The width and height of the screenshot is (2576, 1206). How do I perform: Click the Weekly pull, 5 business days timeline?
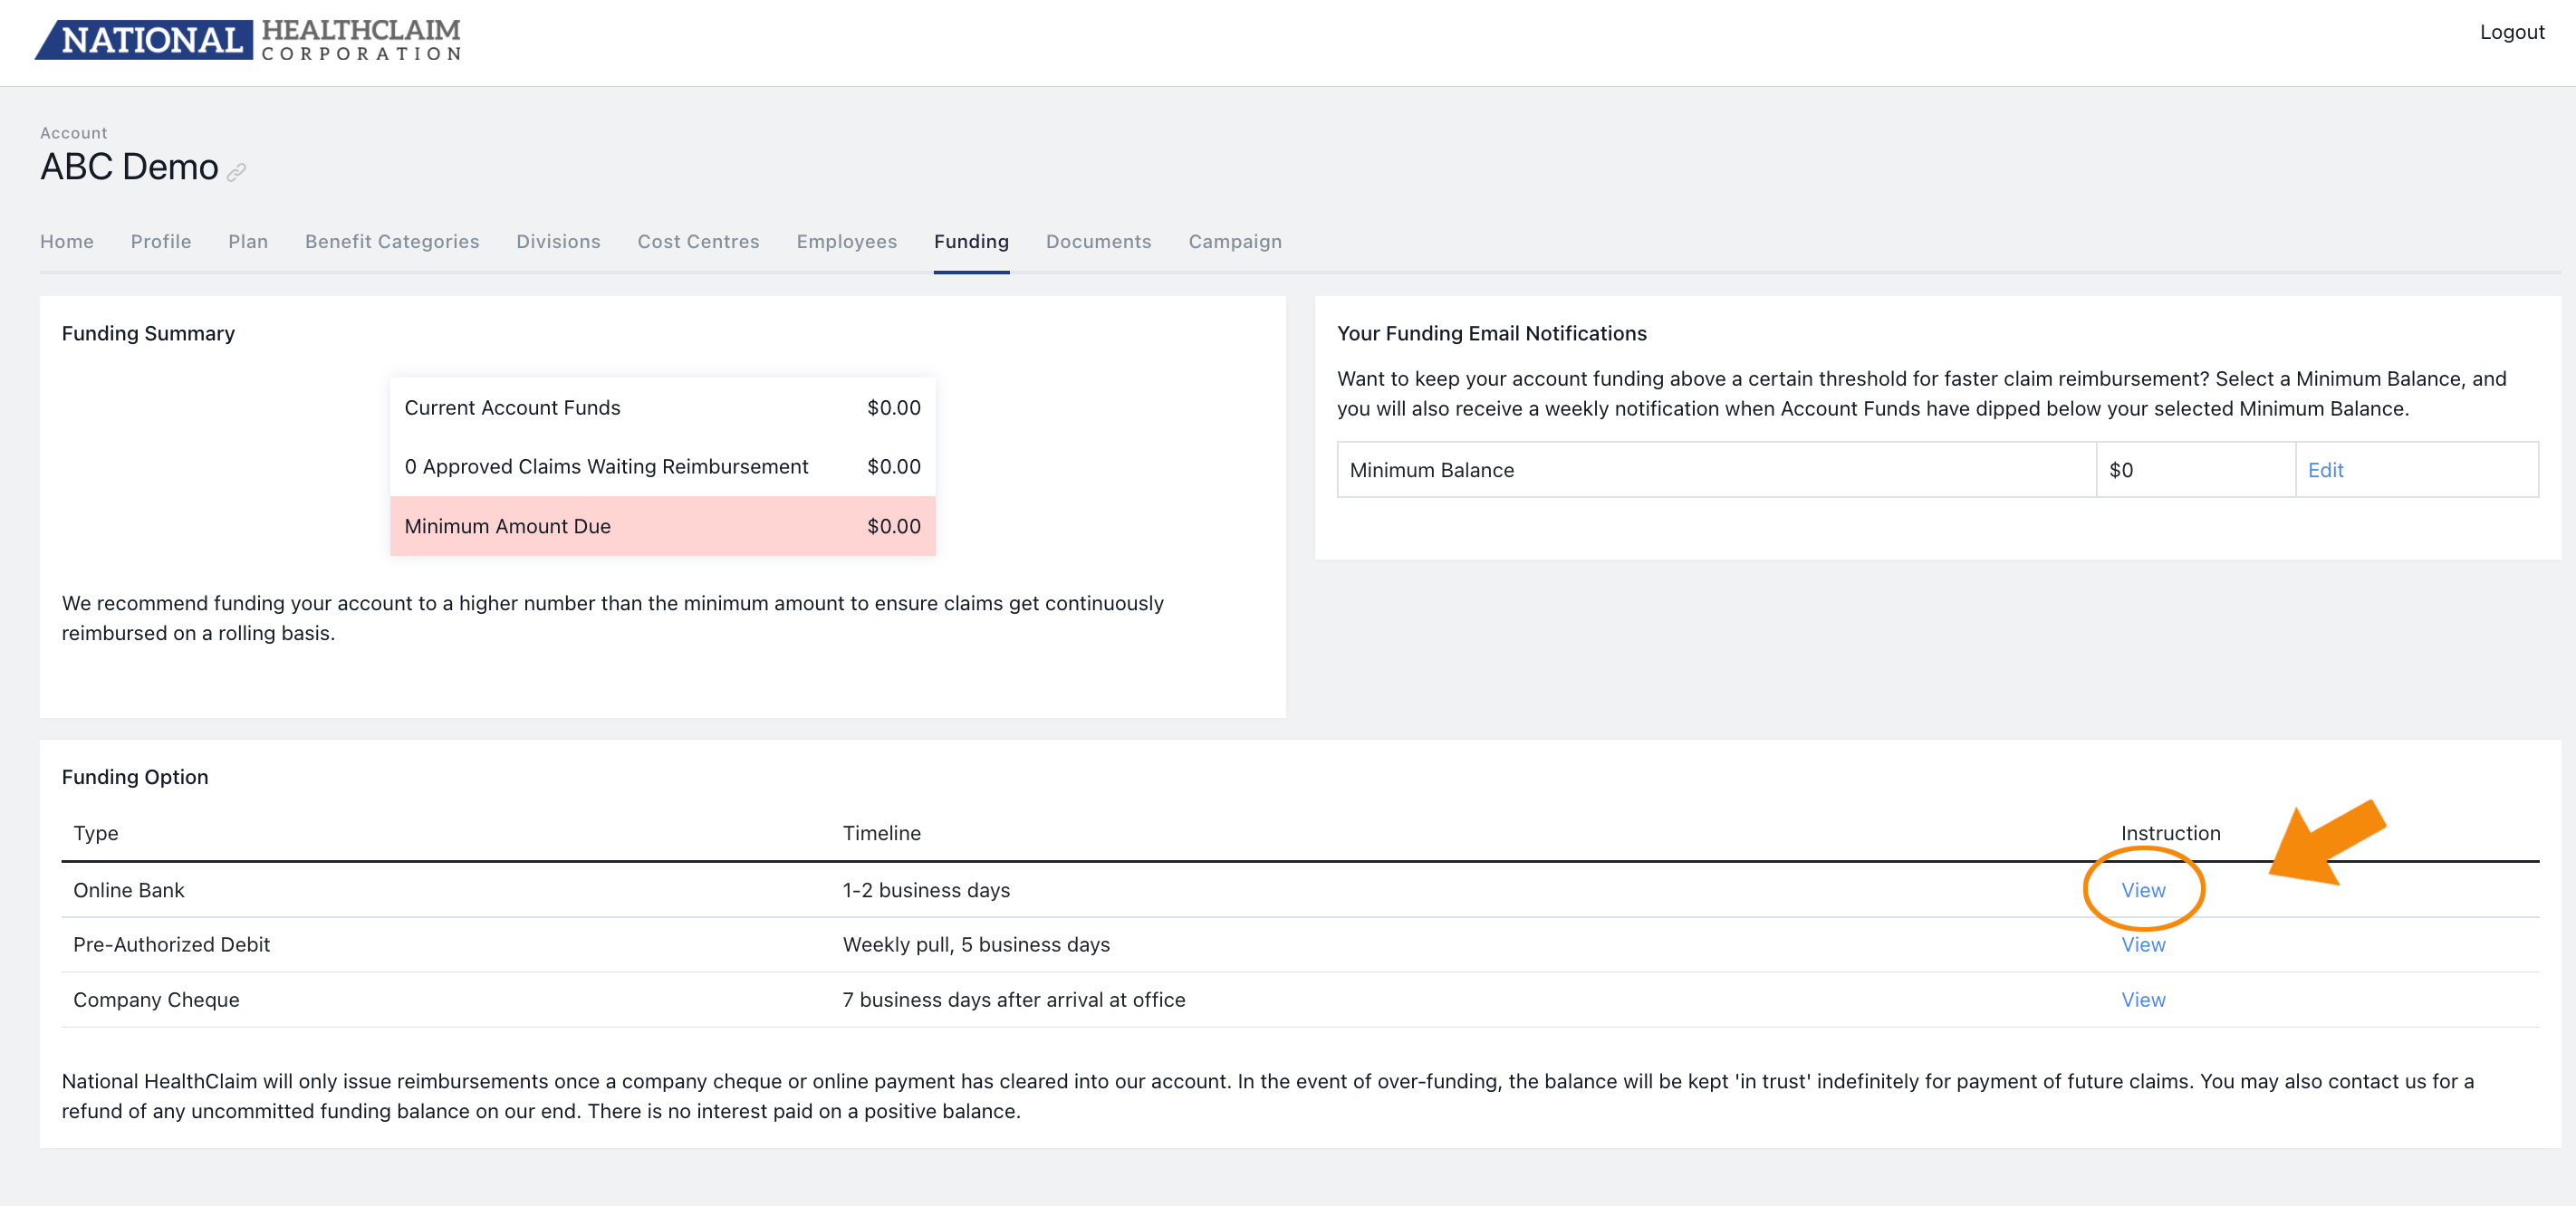coord(976,944)
